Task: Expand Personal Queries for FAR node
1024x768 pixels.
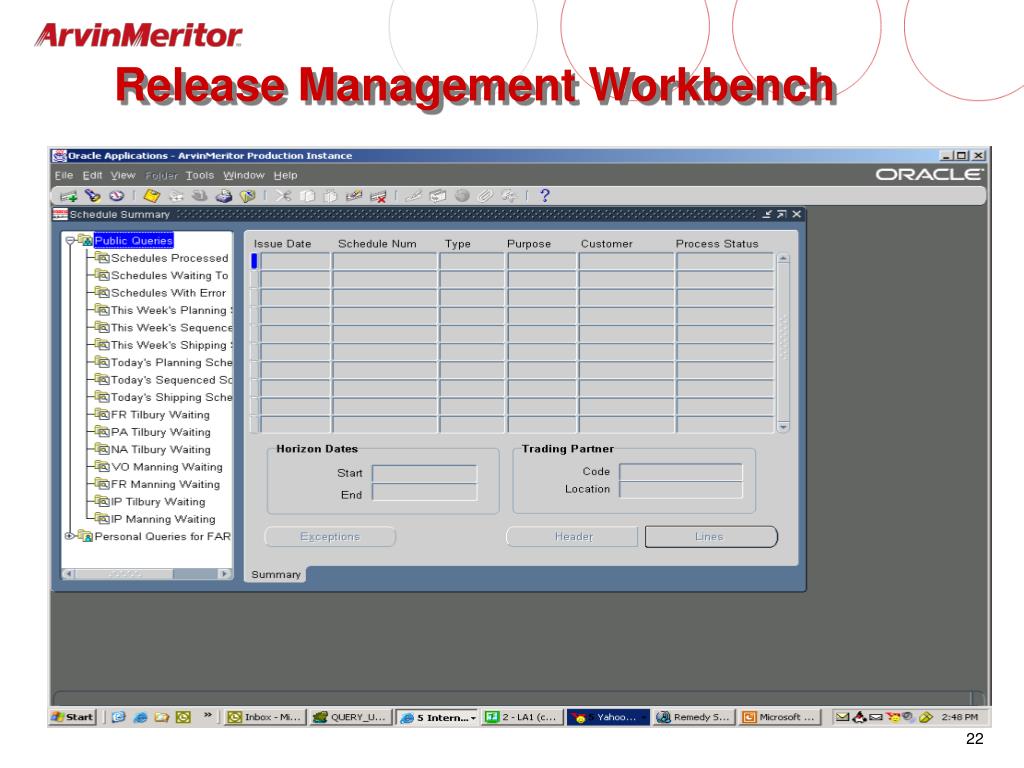Action: [x=69, y=536]
